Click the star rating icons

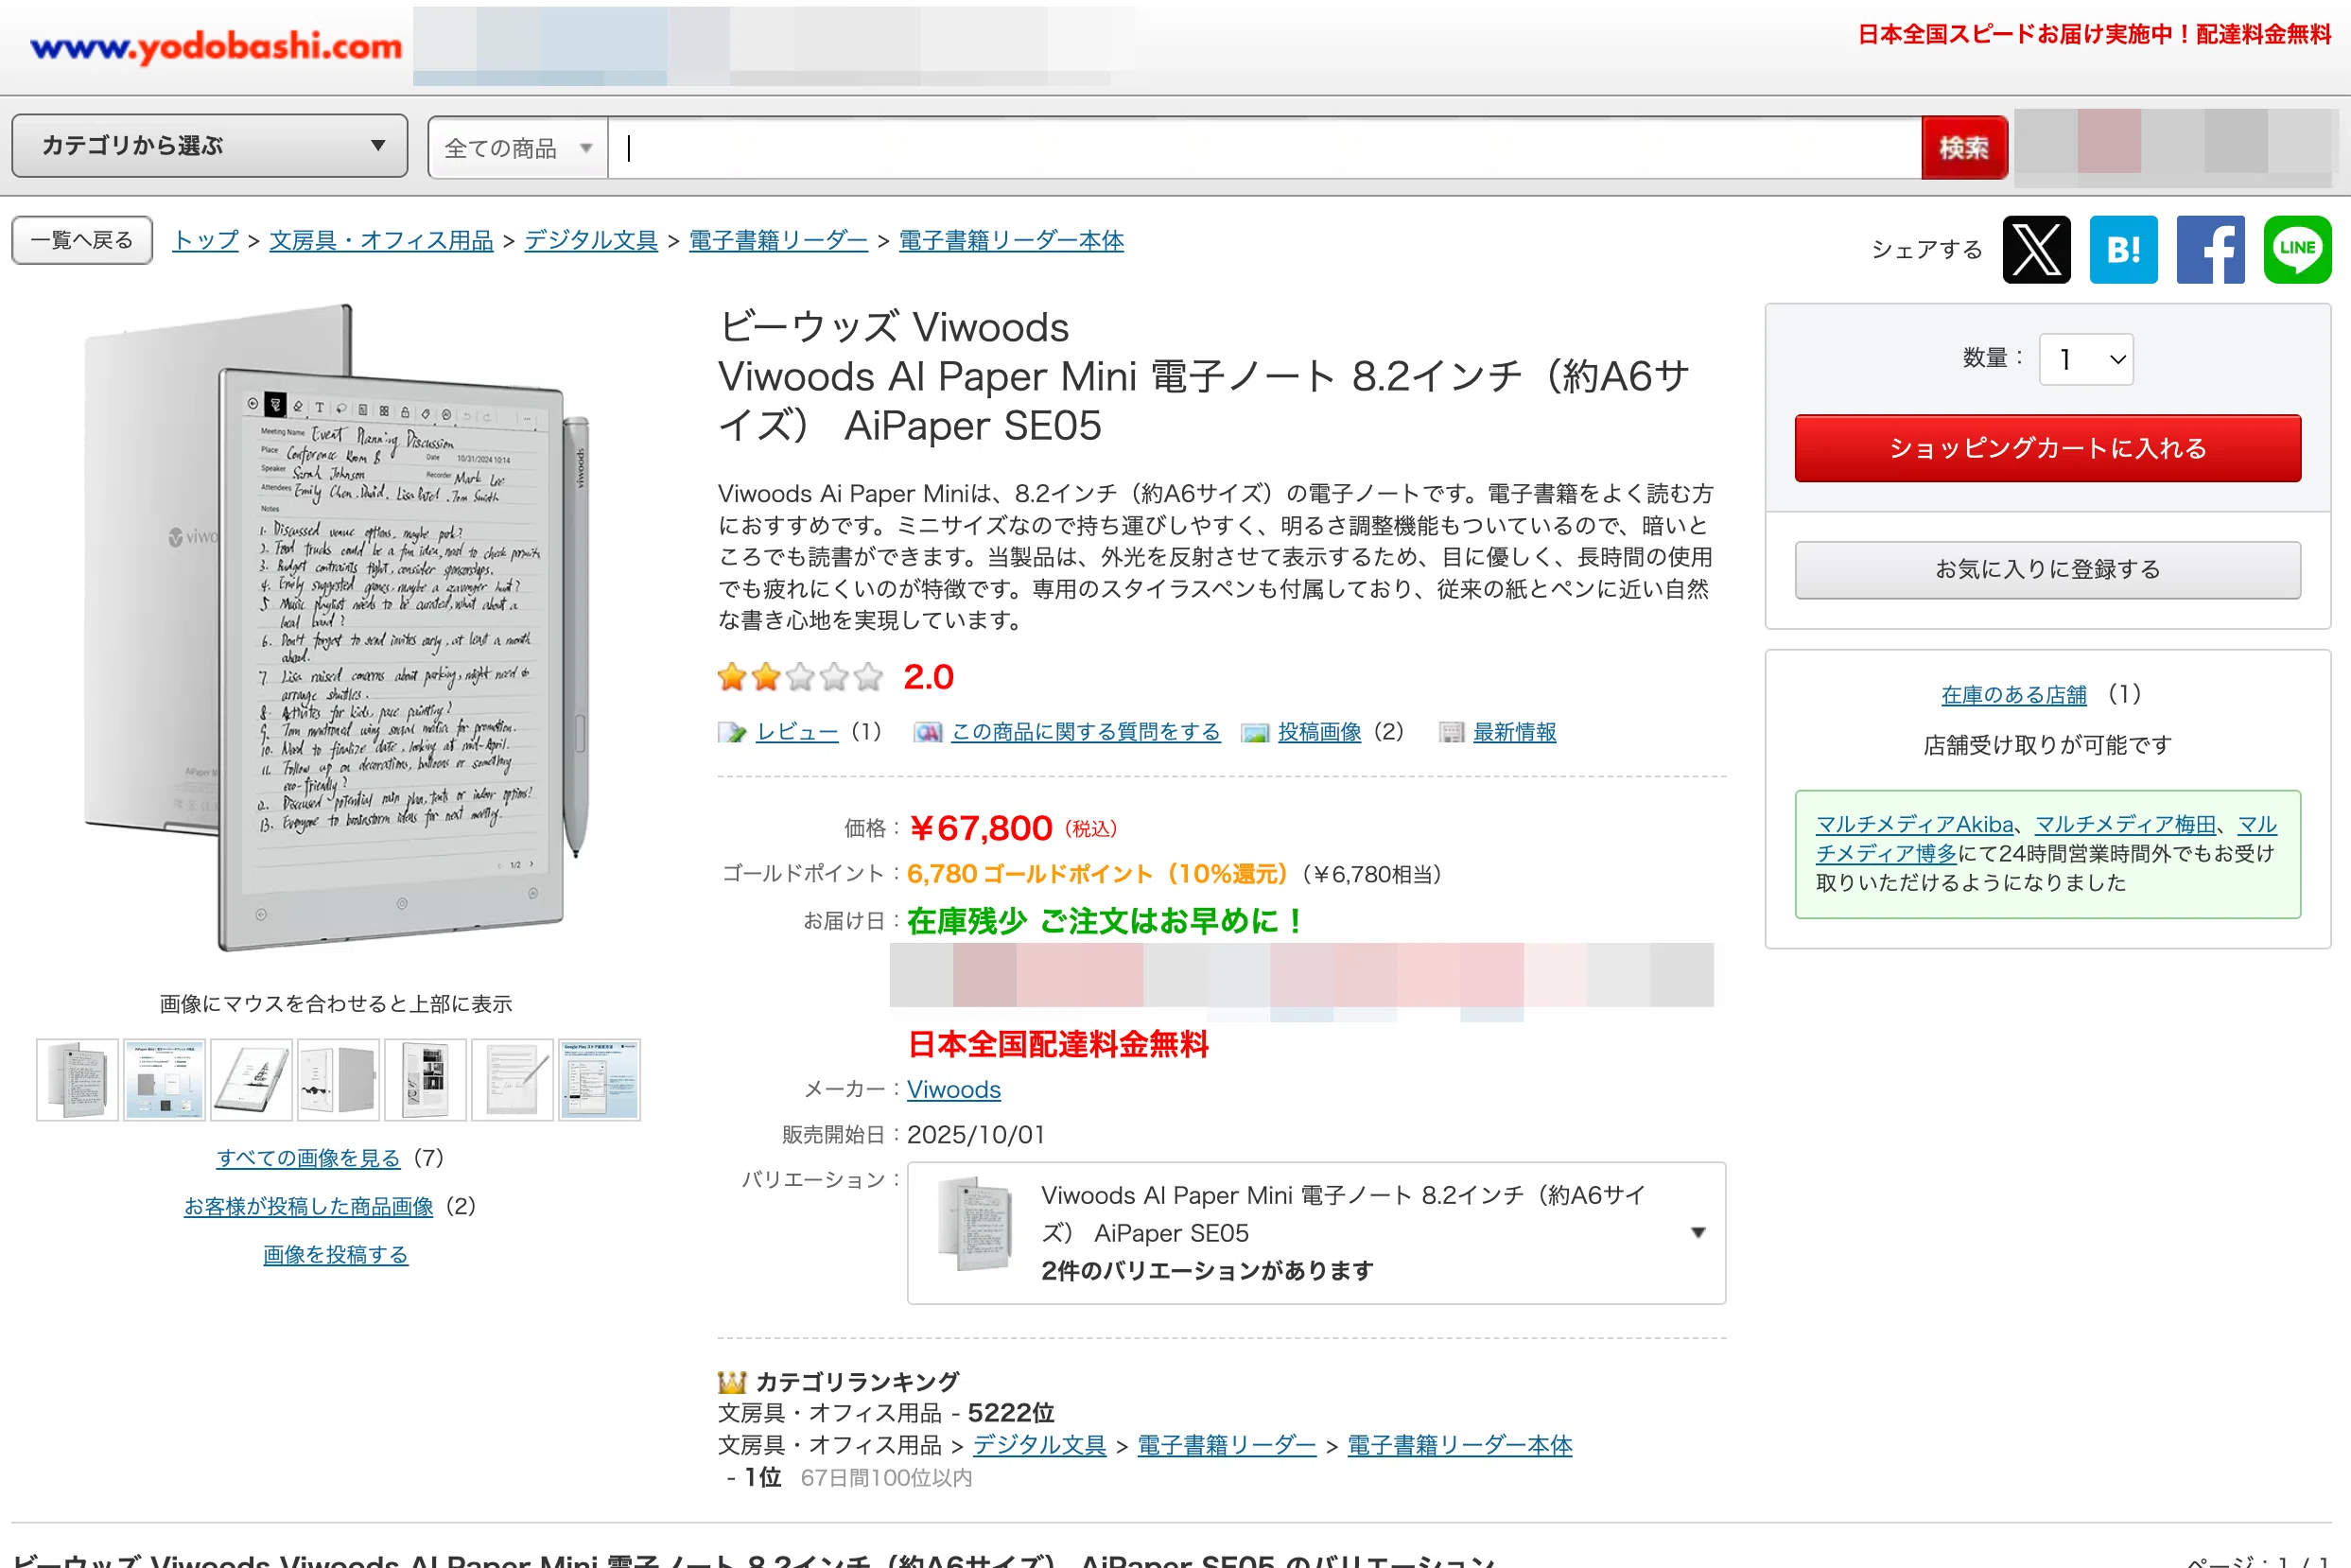coord(800,677)
